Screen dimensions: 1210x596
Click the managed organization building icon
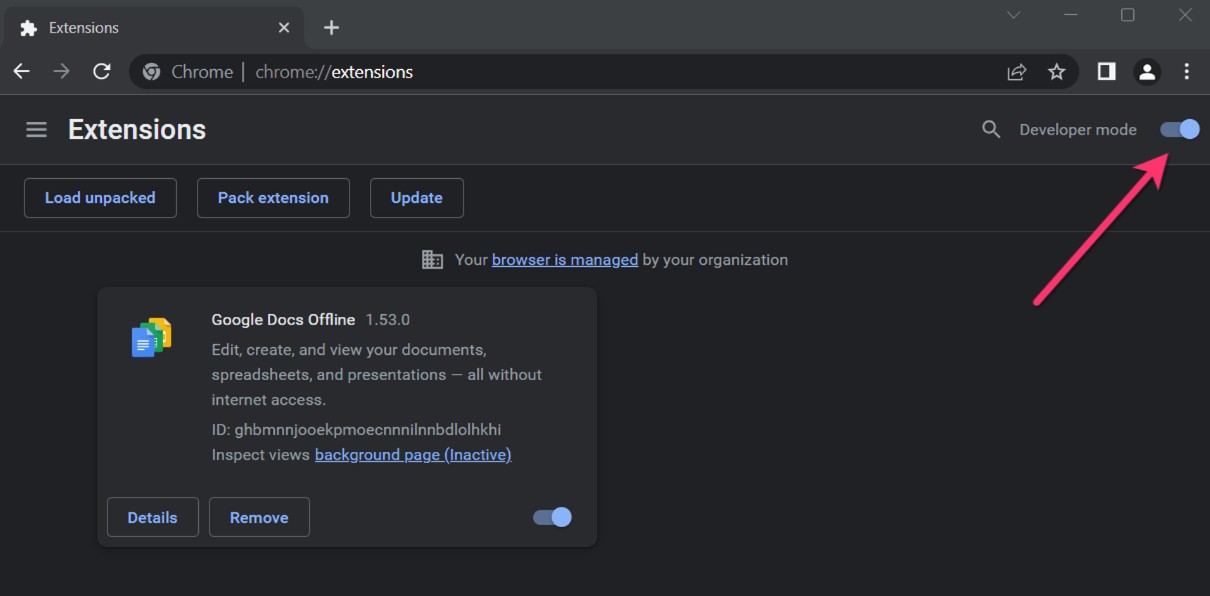coord(432,259)
